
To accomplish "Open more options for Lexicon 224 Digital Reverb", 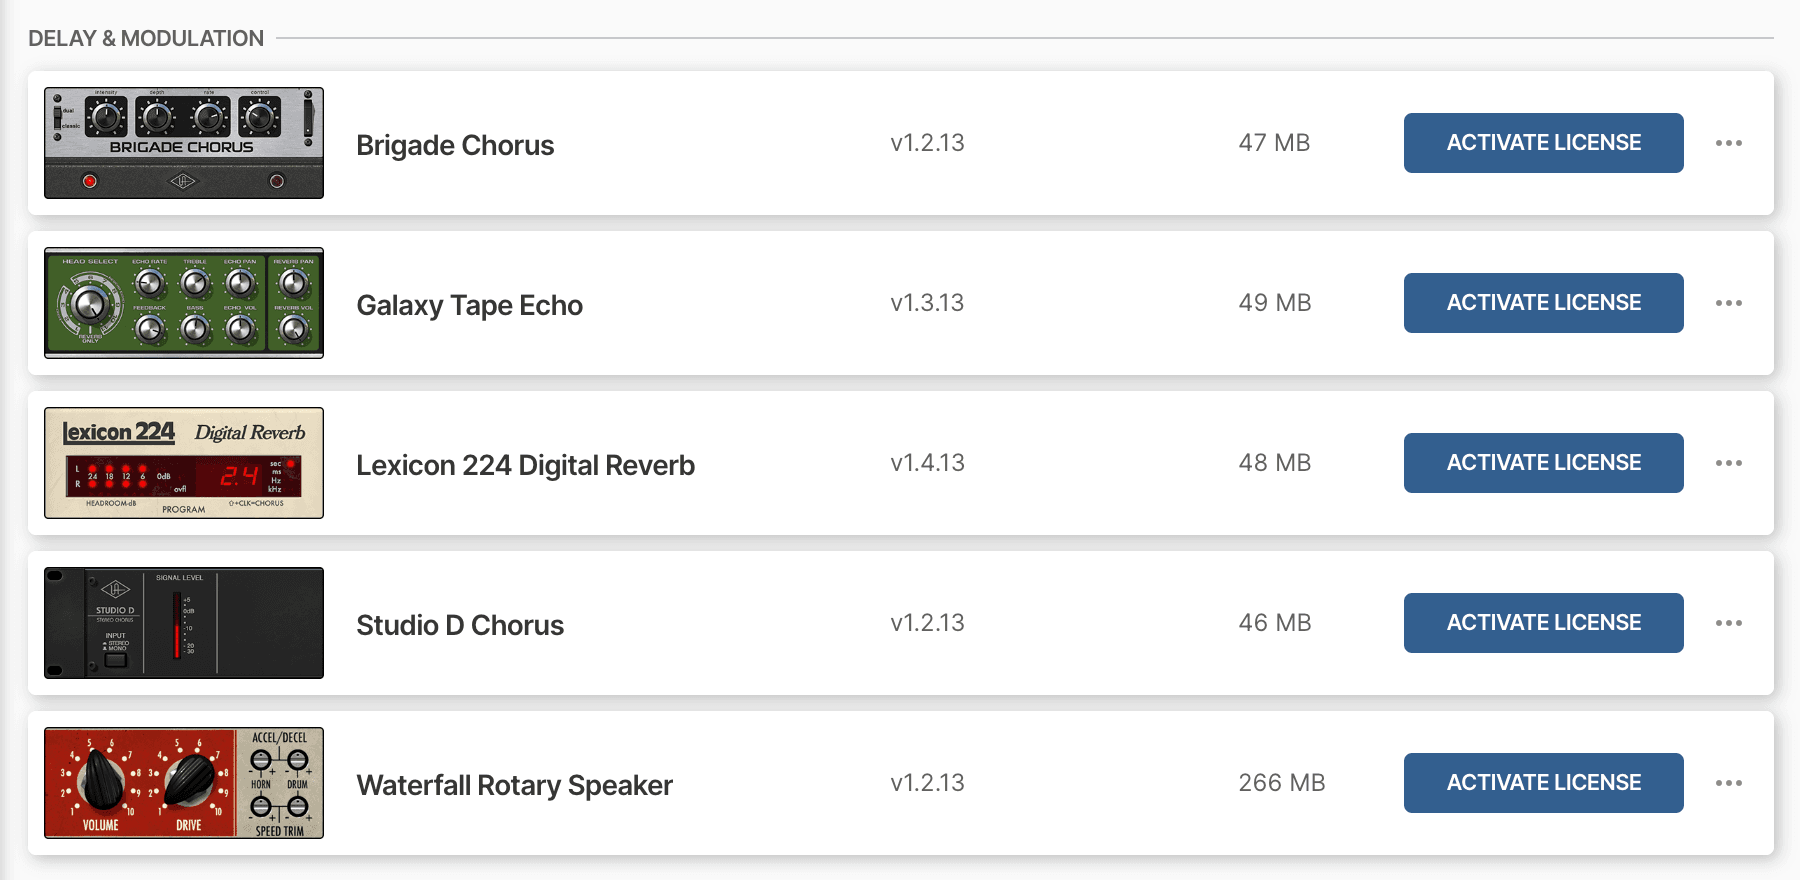I will [1728, 463].
